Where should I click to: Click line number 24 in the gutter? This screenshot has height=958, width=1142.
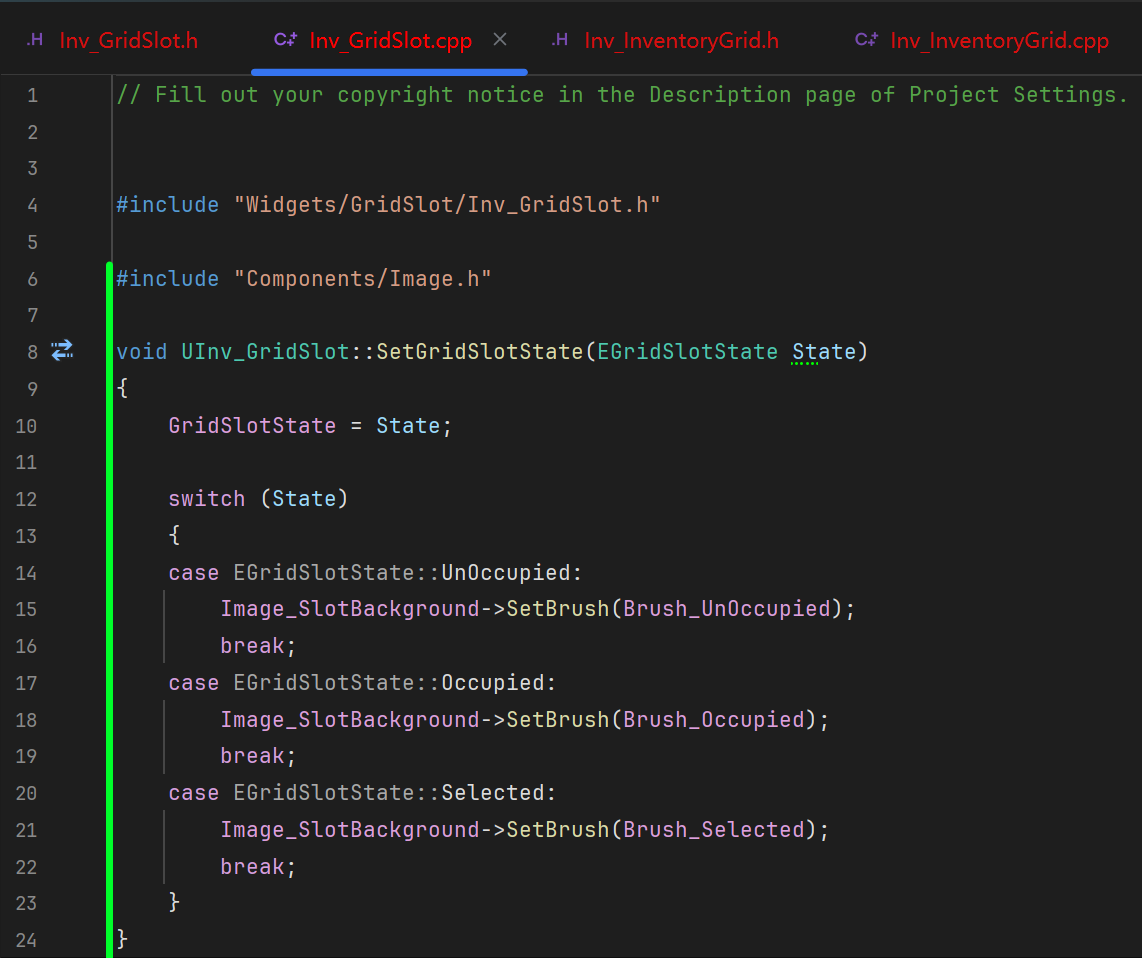coord(26,940)
